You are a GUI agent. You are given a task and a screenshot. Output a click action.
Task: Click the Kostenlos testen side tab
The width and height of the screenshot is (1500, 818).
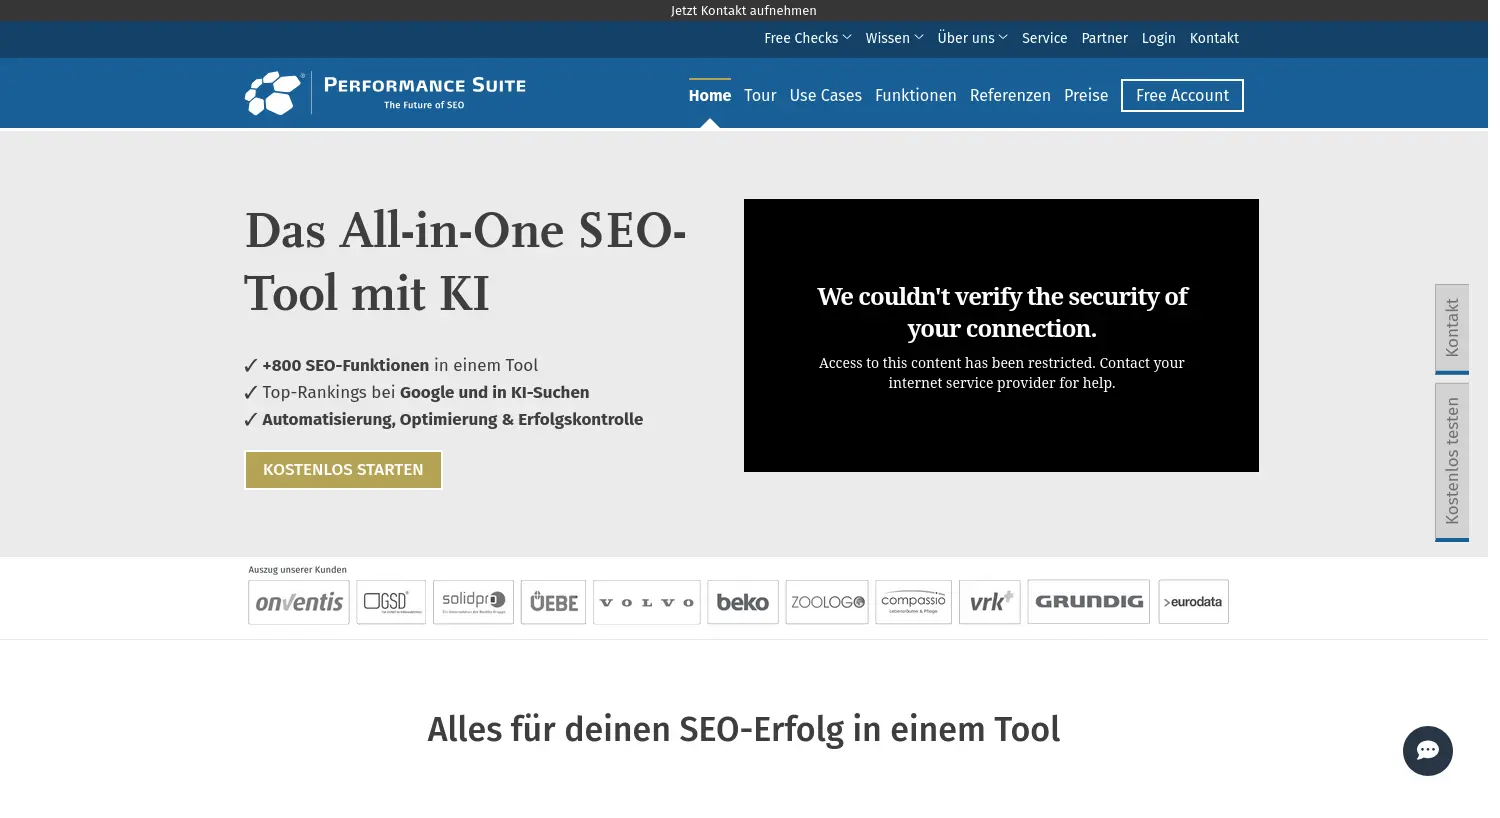click(1452, 460)
